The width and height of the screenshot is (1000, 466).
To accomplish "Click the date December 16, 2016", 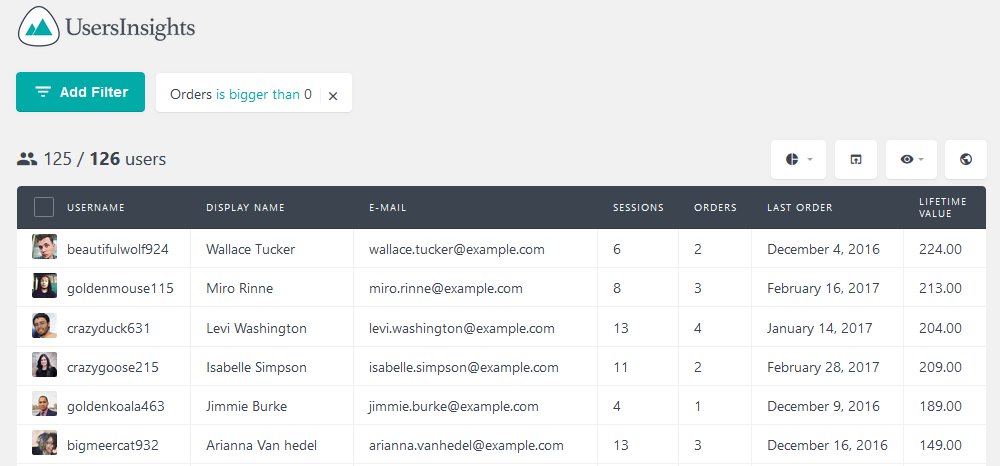I will click(x=827, y=445).
